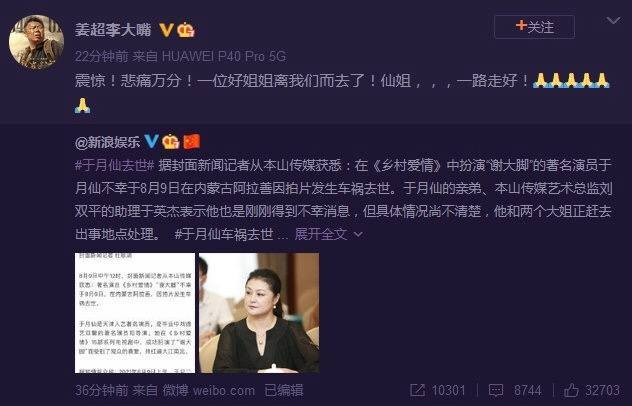Click the HUAWEI P40 Pro 5G source
The image size is (632, 406).
224,56
